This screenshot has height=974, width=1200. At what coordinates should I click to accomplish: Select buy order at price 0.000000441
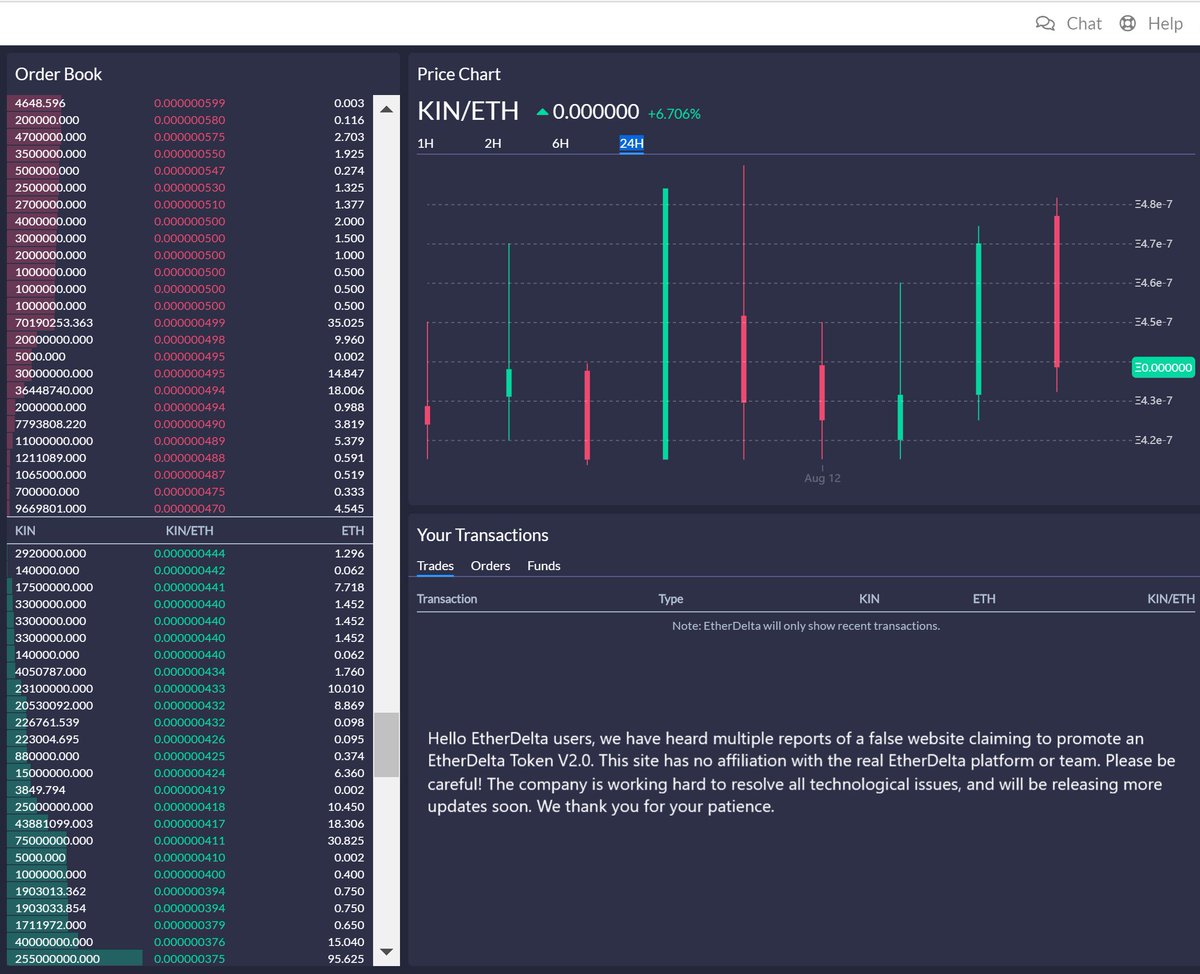190,587
